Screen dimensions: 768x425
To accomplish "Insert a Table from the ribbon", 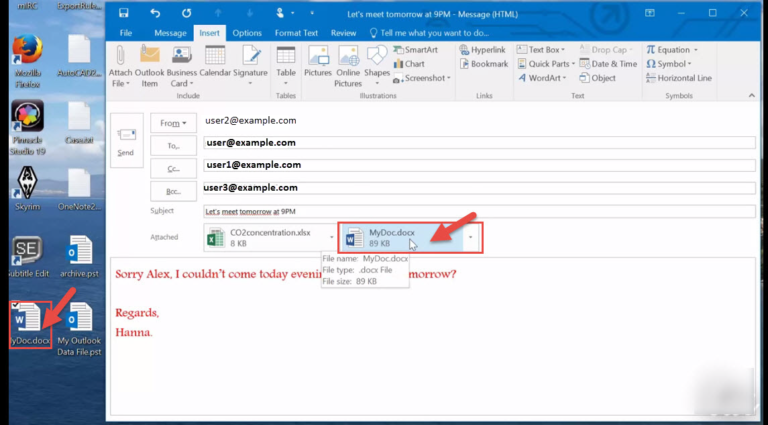I will click(x=286, y=62).
